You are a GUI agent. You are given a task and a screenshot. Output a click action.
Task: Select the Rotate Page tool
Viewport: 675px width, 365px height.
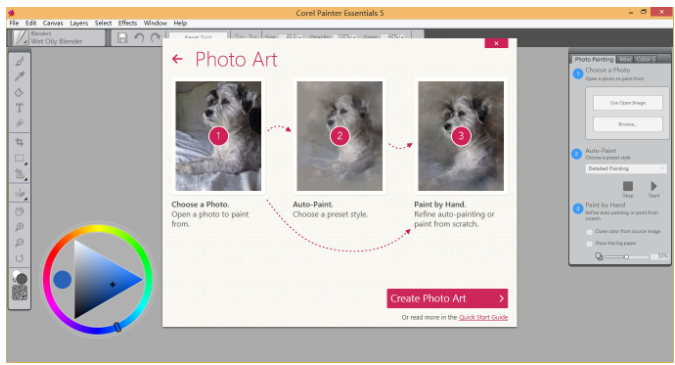[19, 258]
